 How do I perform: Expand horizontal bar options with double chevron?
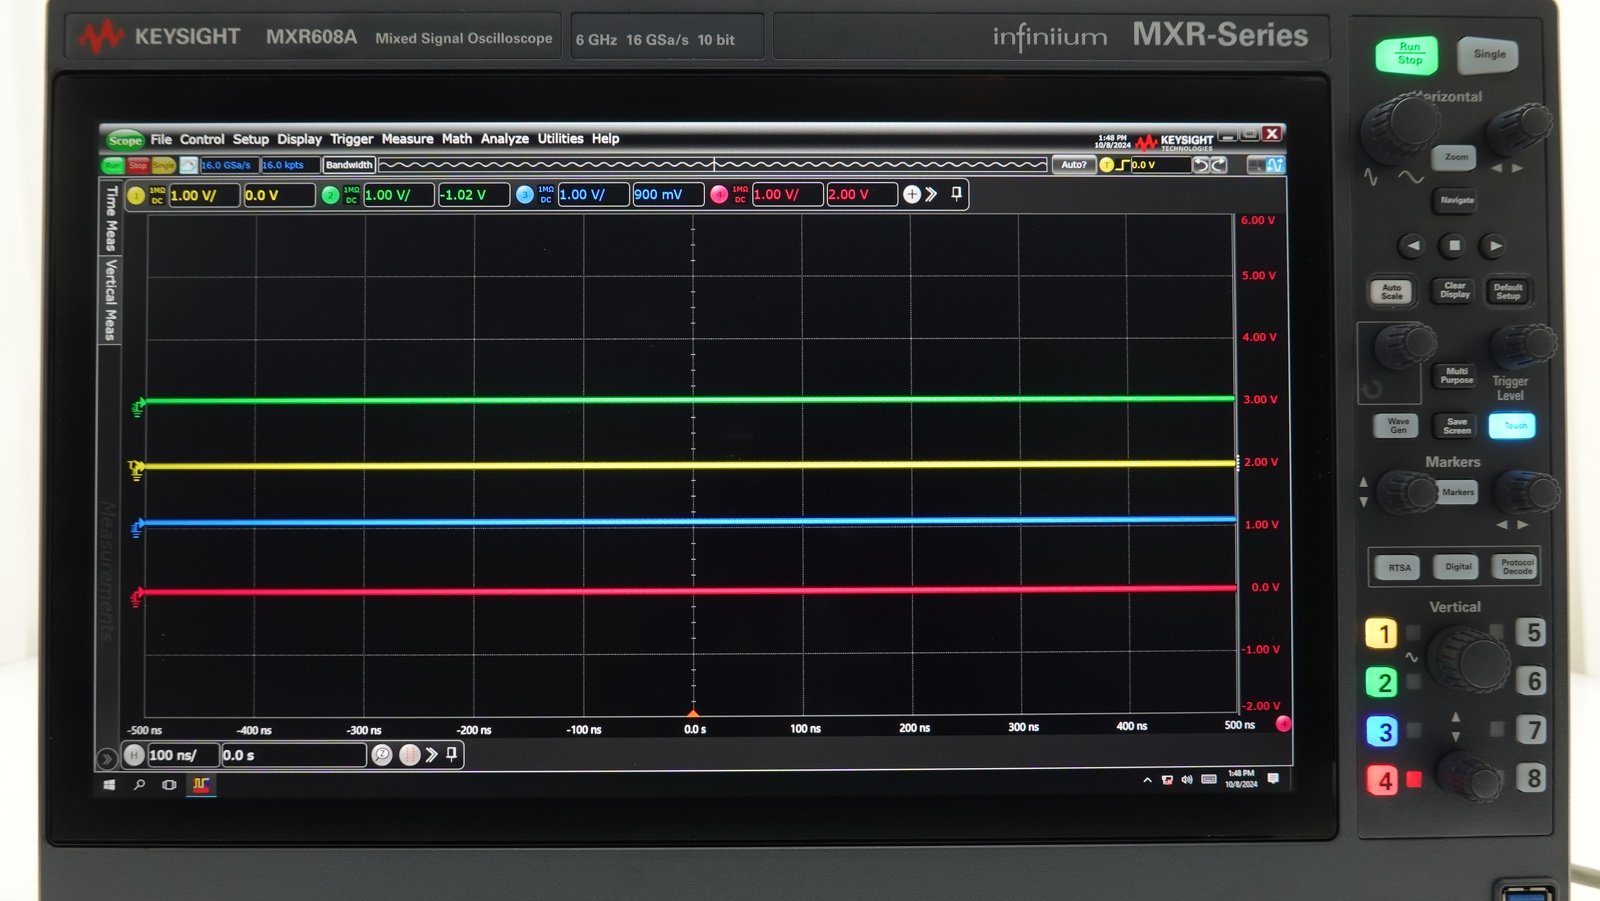[x=432, y=755]
